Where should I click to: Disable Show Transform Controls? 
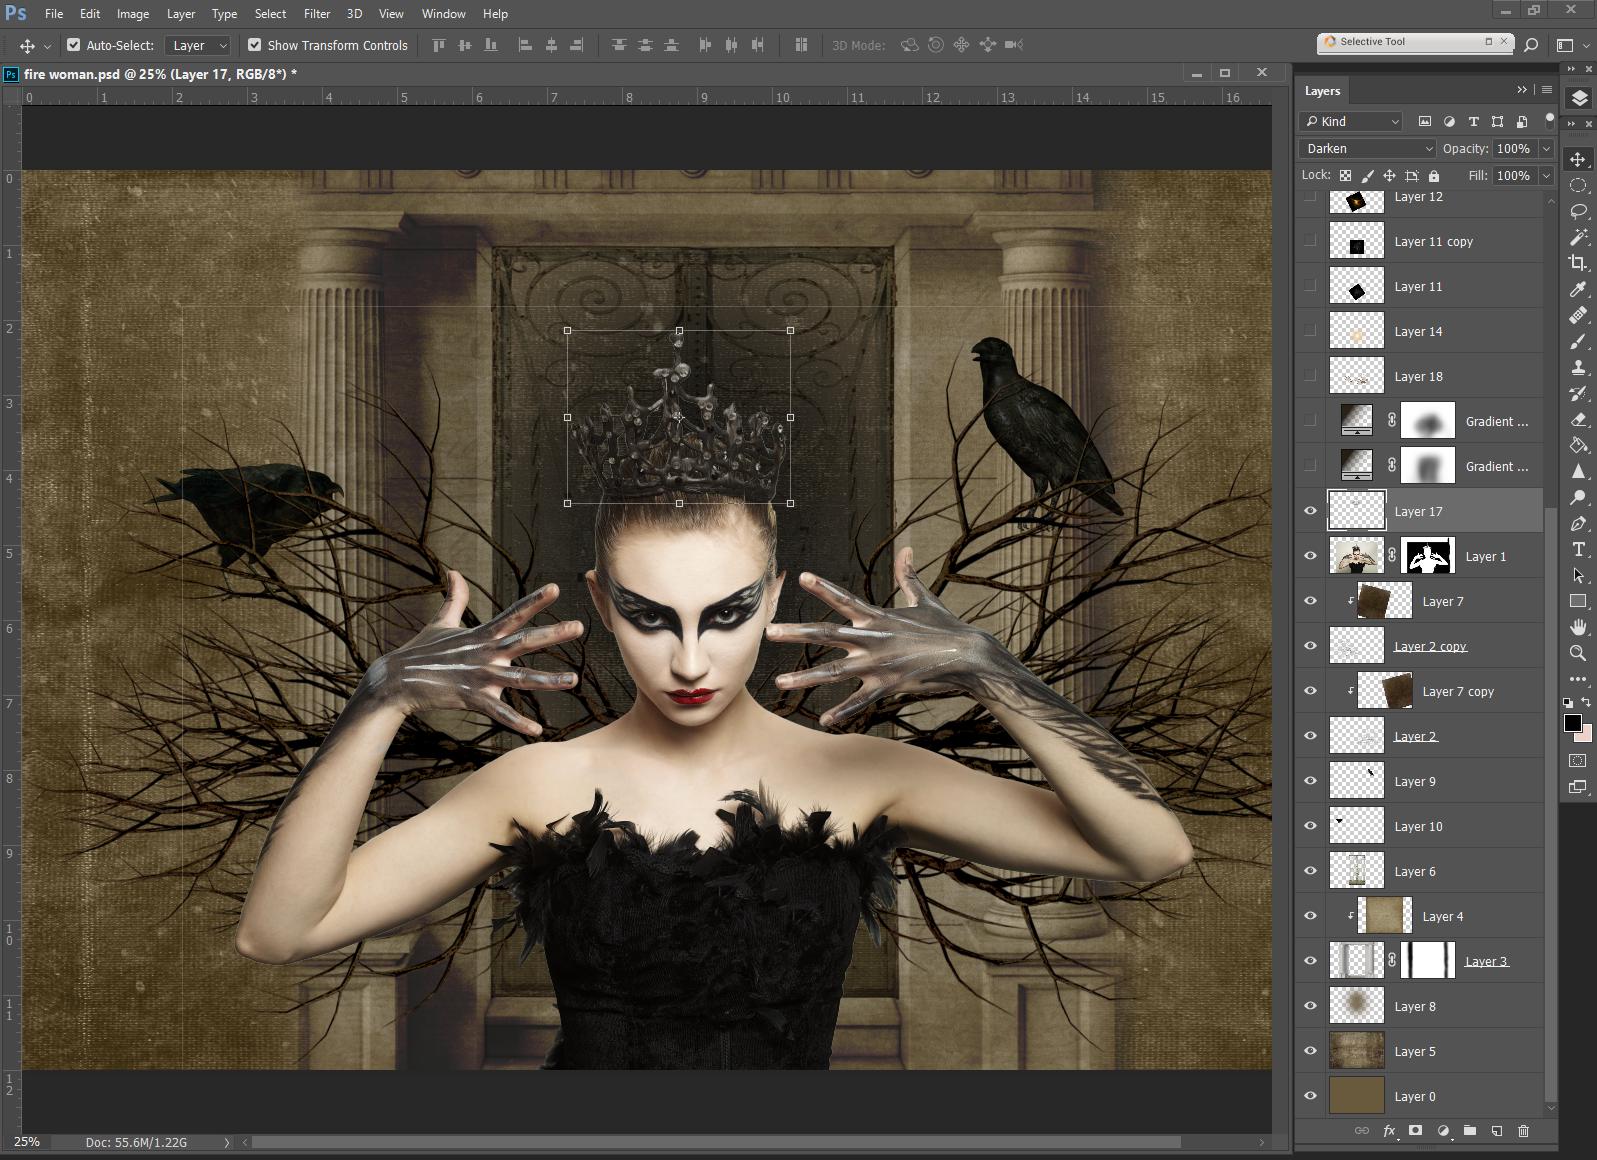tap(255, 45)
